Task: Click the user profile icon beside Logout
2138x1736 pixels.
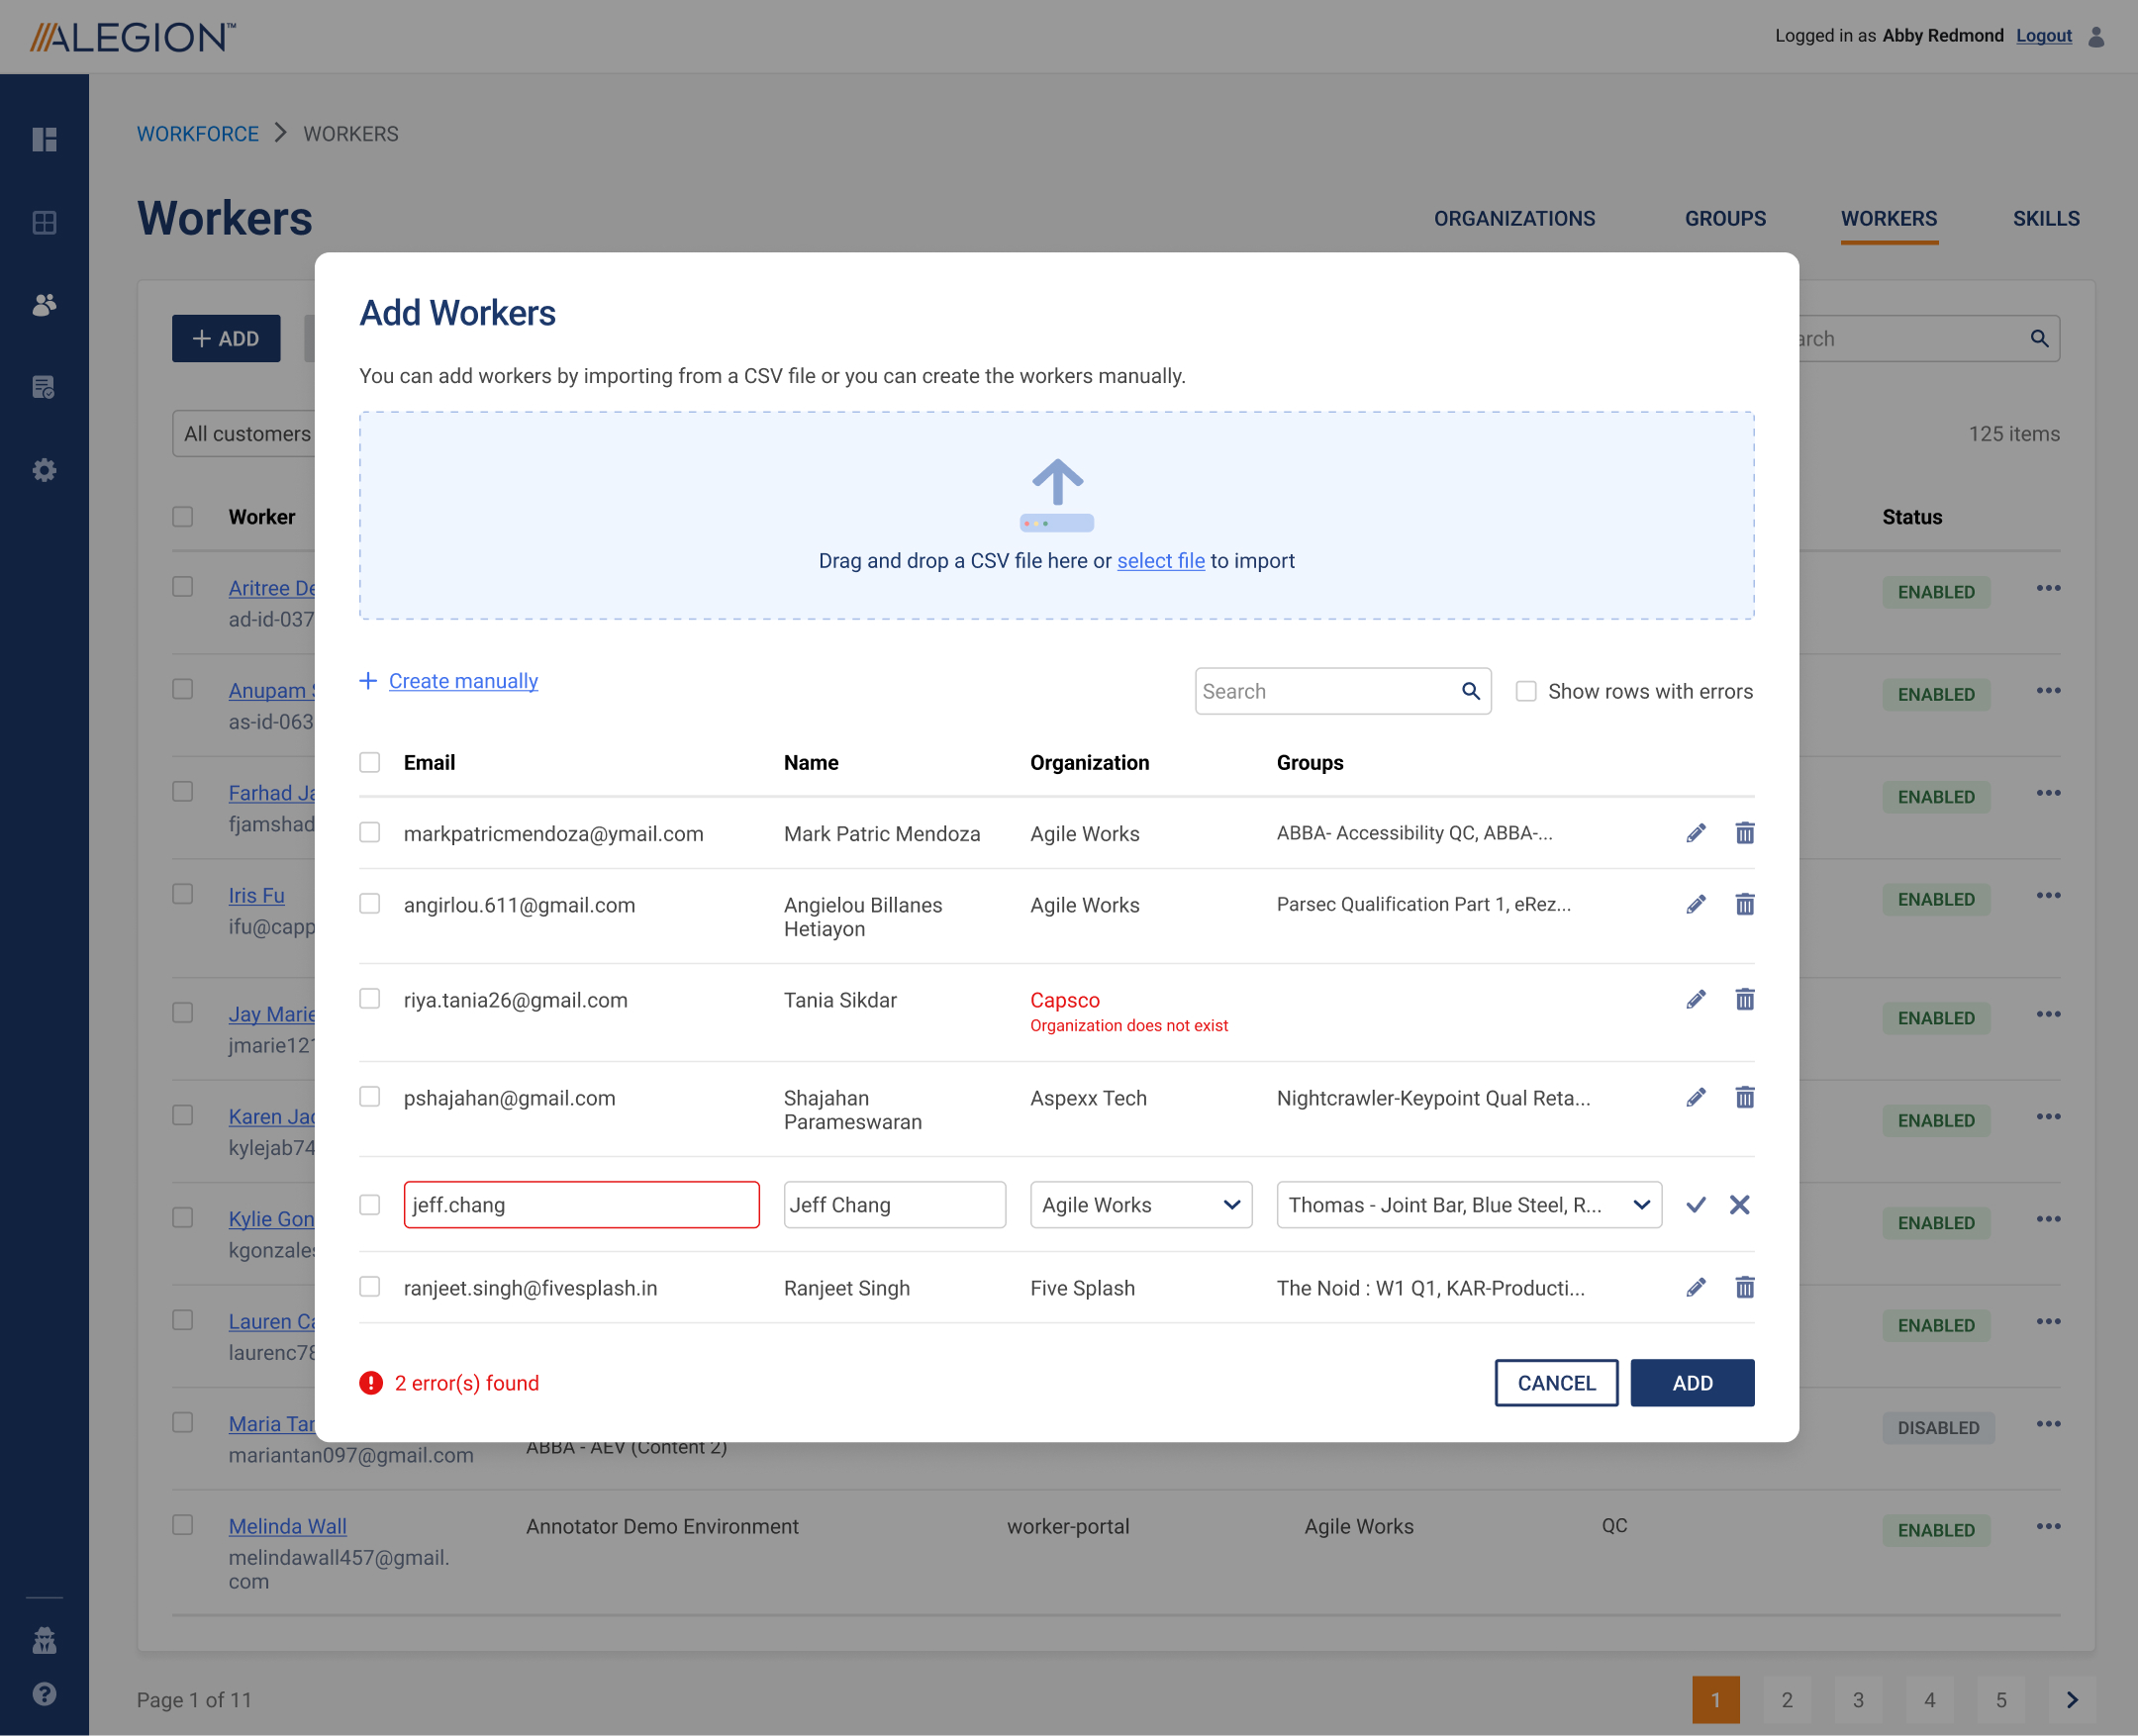Action: coord(2096,36)
